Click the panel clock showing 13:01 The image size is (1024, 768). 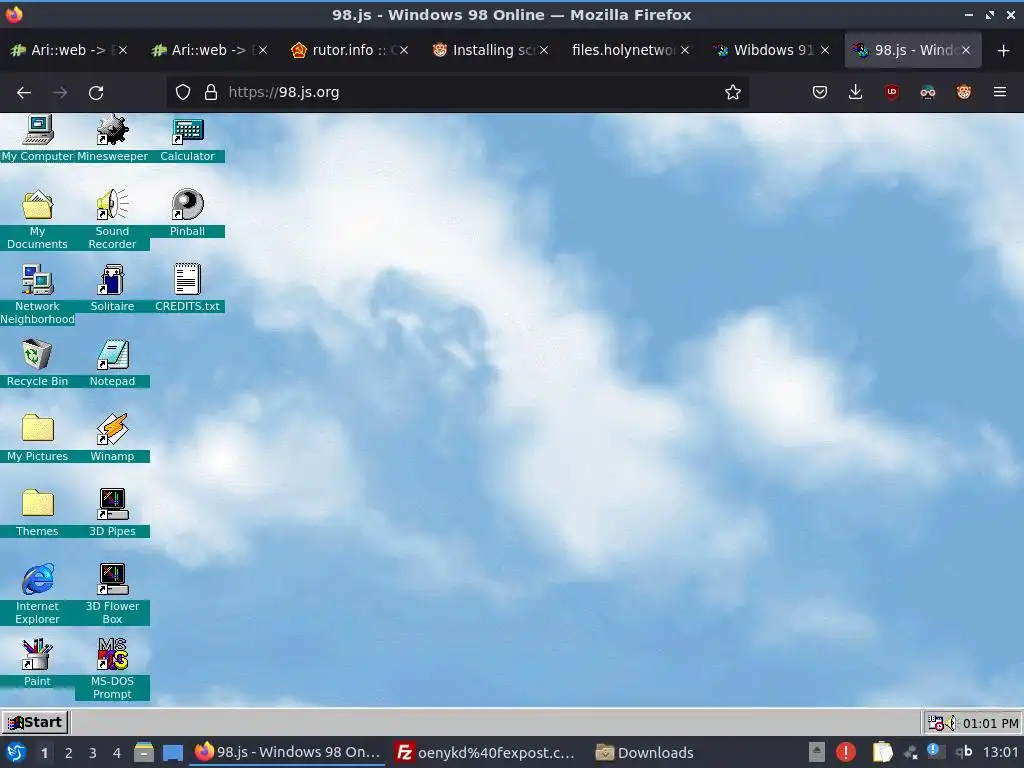coord(1000,752)
